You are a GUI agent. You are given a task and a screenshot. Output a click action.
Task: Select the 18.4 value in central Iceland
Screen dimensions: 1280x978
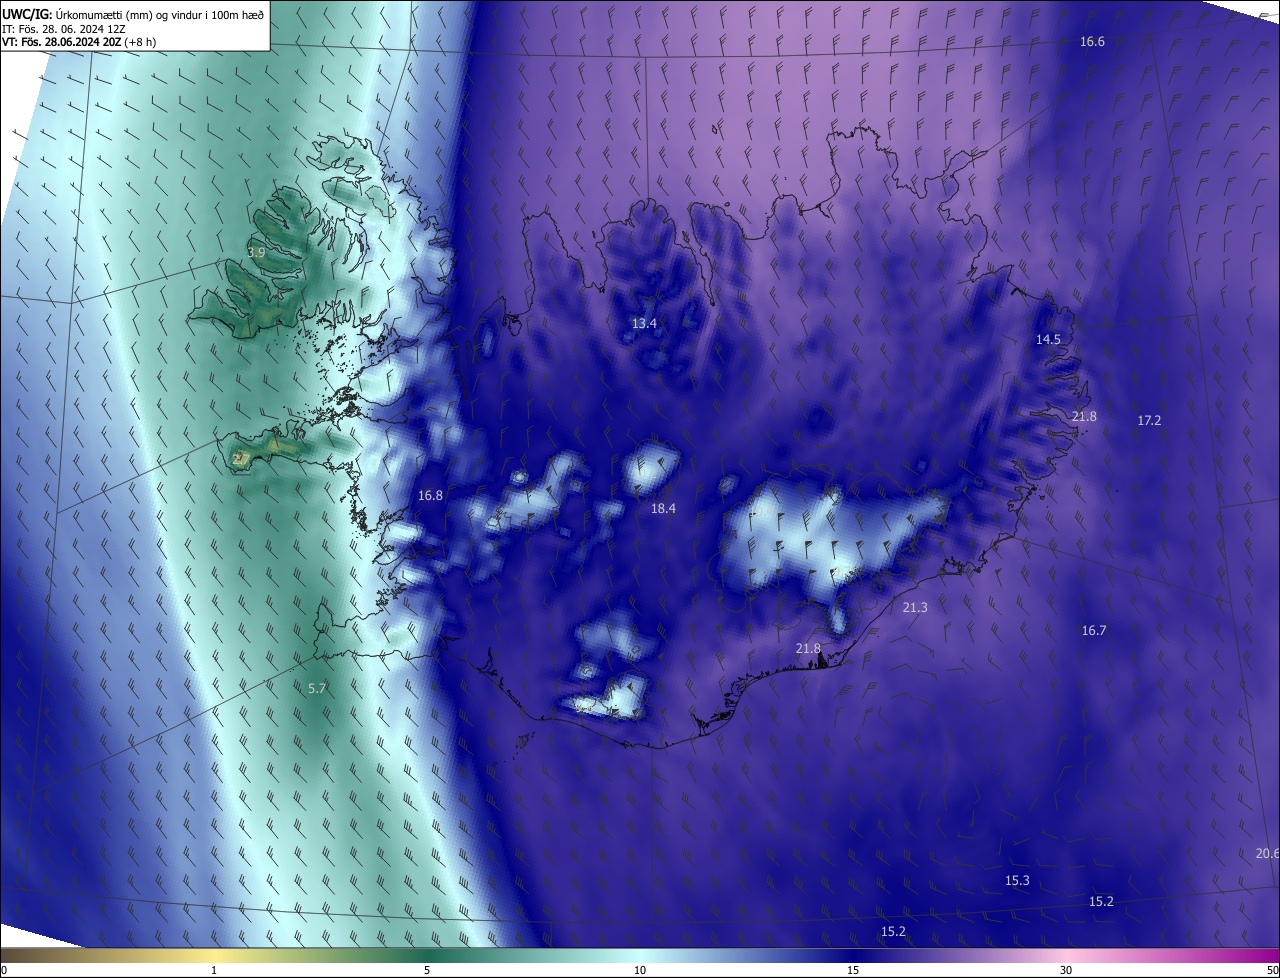click(663, 509)
